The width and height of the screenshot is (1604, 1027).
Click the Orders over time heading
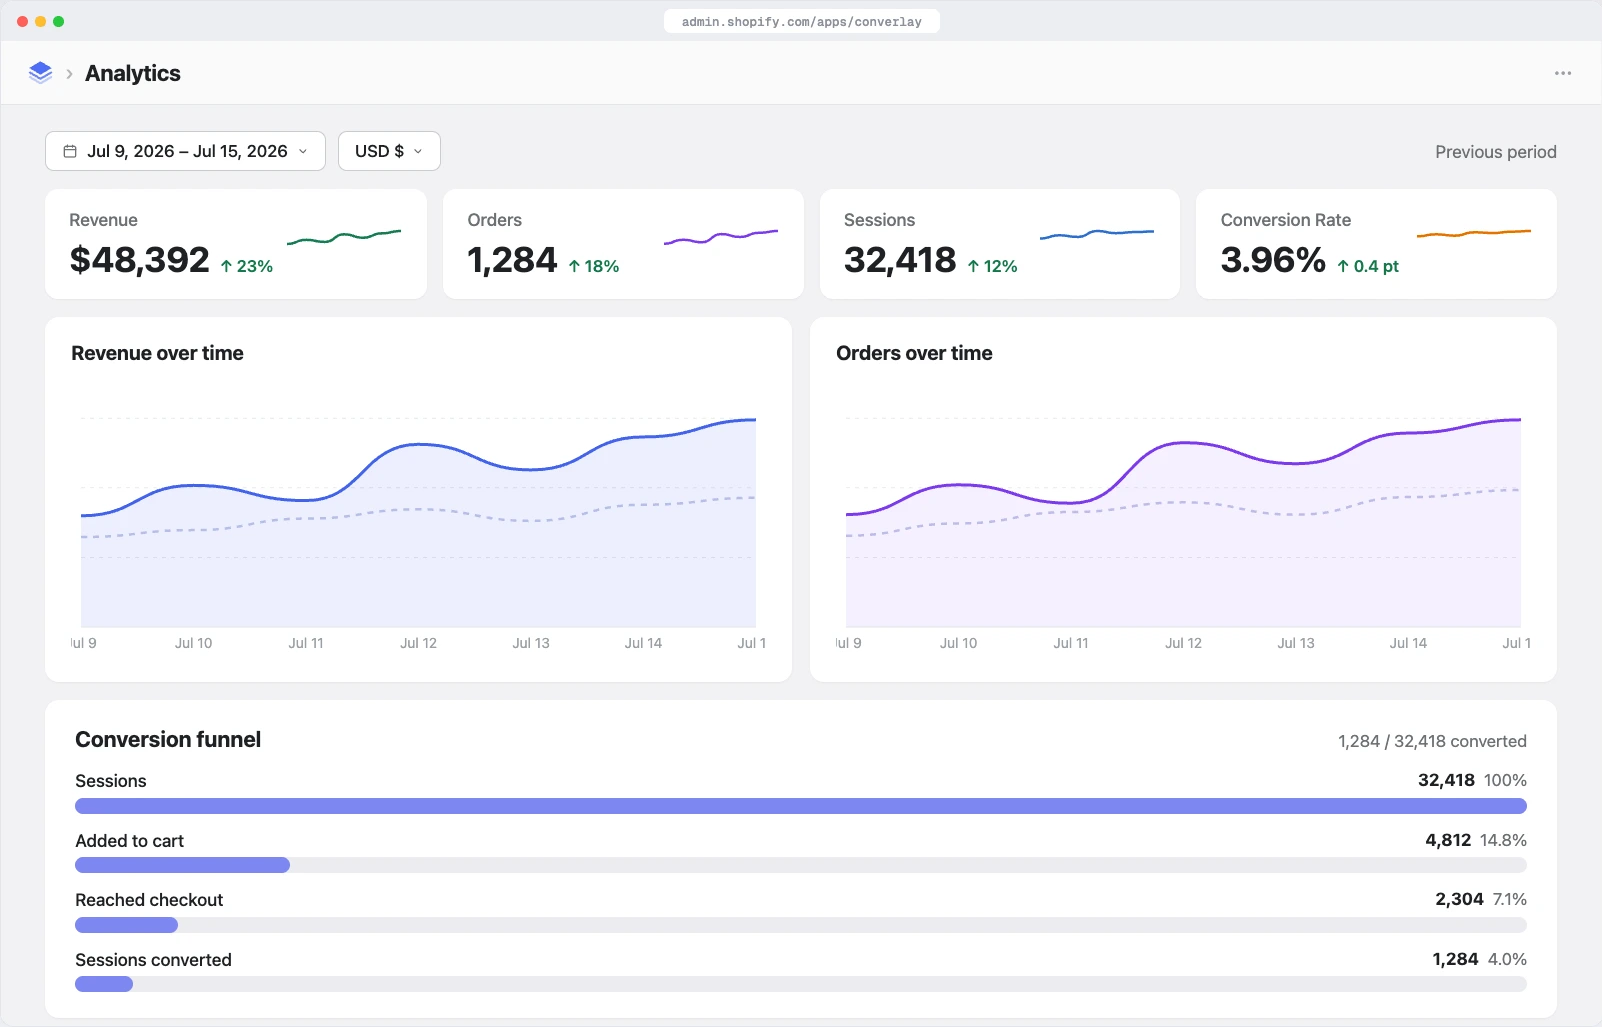[914, 353]
